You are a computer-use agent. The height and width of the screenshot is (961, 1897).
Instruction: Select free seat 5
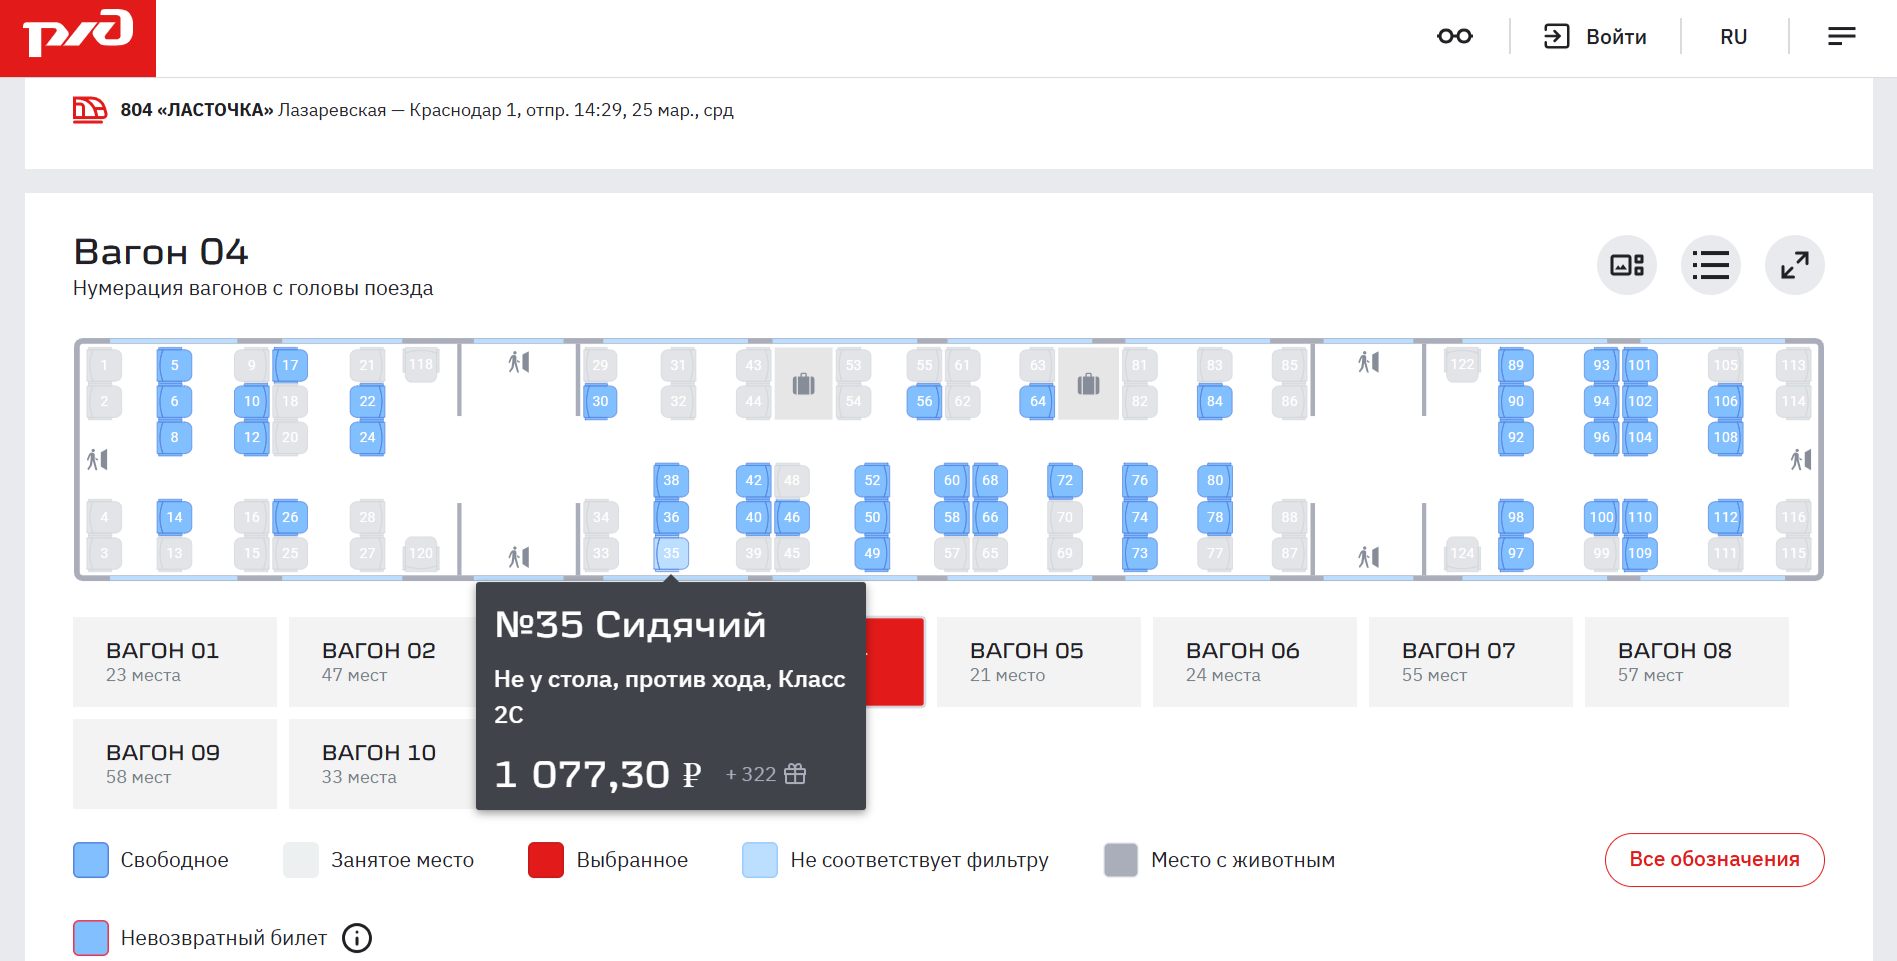(174, 365)
